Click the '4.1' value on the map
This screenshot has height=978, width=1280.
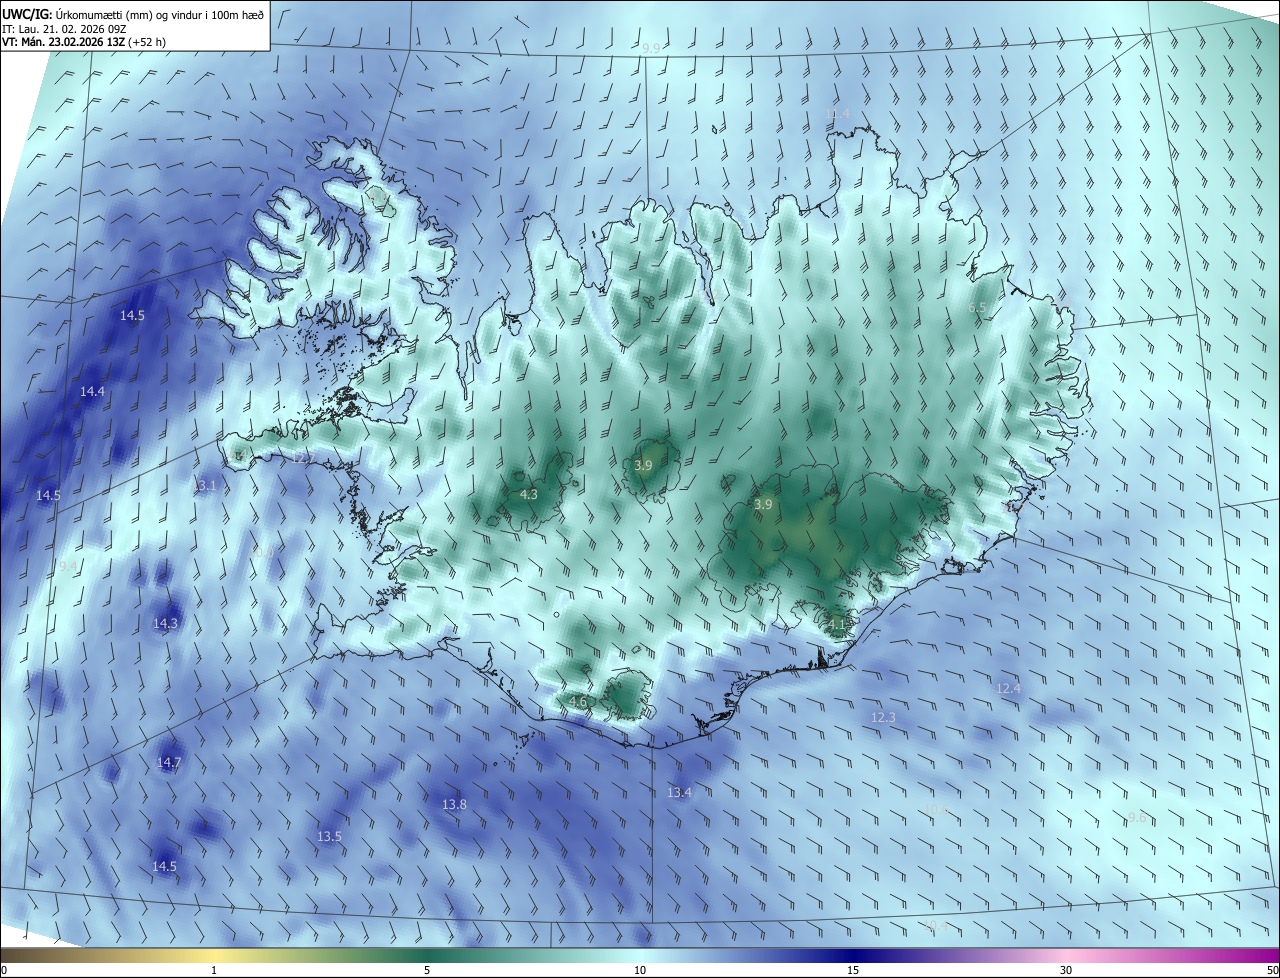click(837, 624)
